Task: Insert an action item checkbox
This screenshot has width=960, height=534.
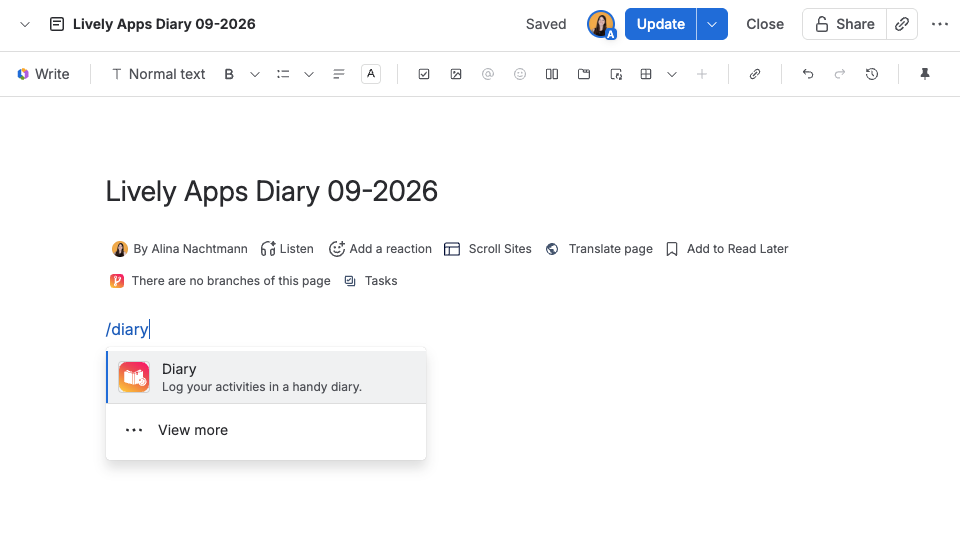Action: tap(424, 74)
